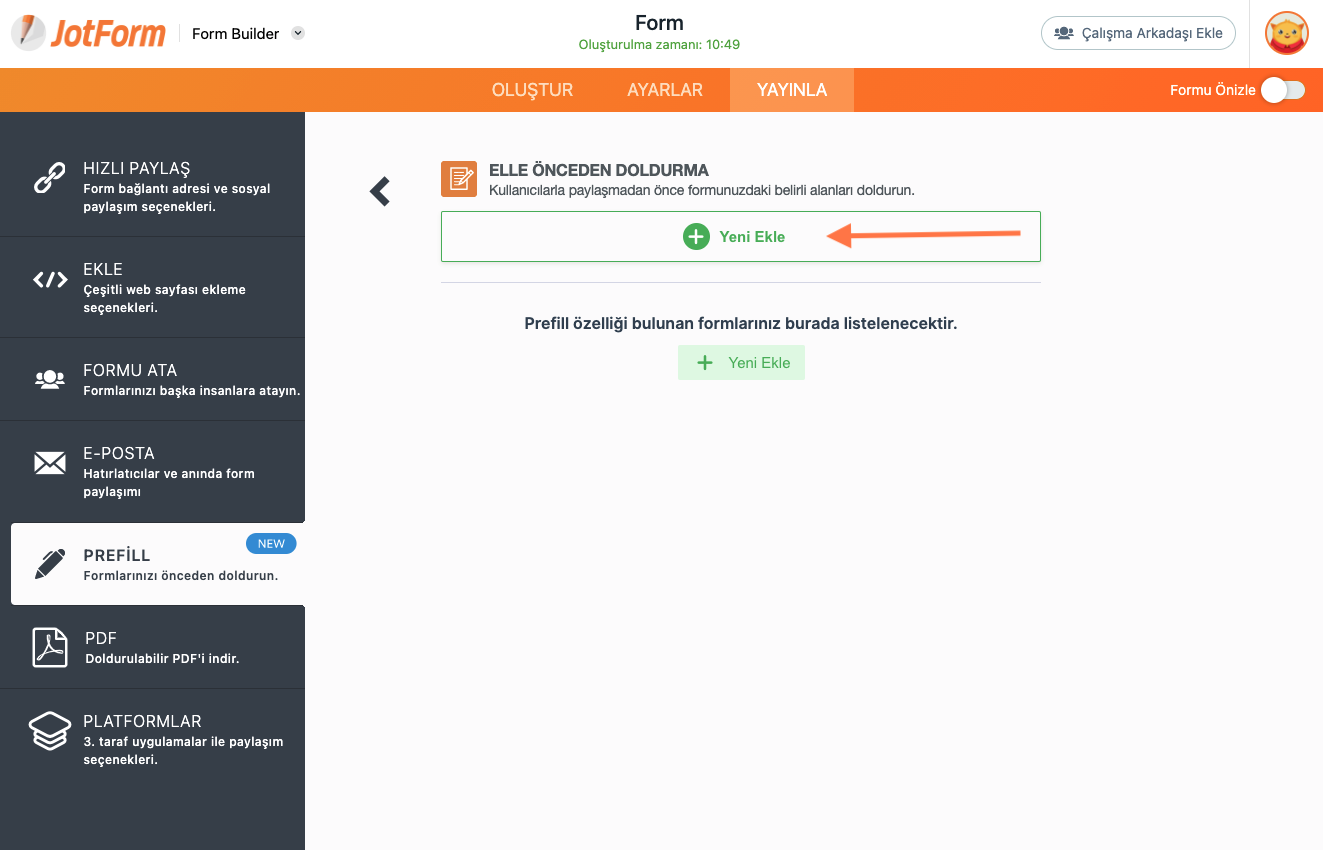1323x850 pixels.
Task: Click the E-Posta envelope icon
Action: 50,462
